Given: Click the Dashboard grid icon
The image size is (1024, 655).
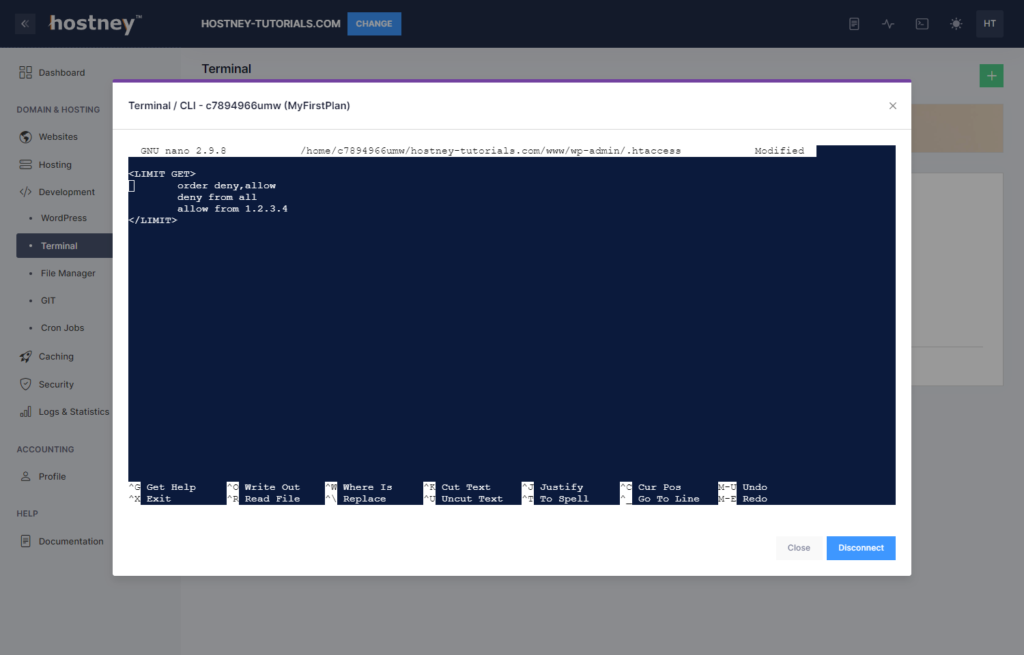Looking at the screenshot, I should (28, 72).
